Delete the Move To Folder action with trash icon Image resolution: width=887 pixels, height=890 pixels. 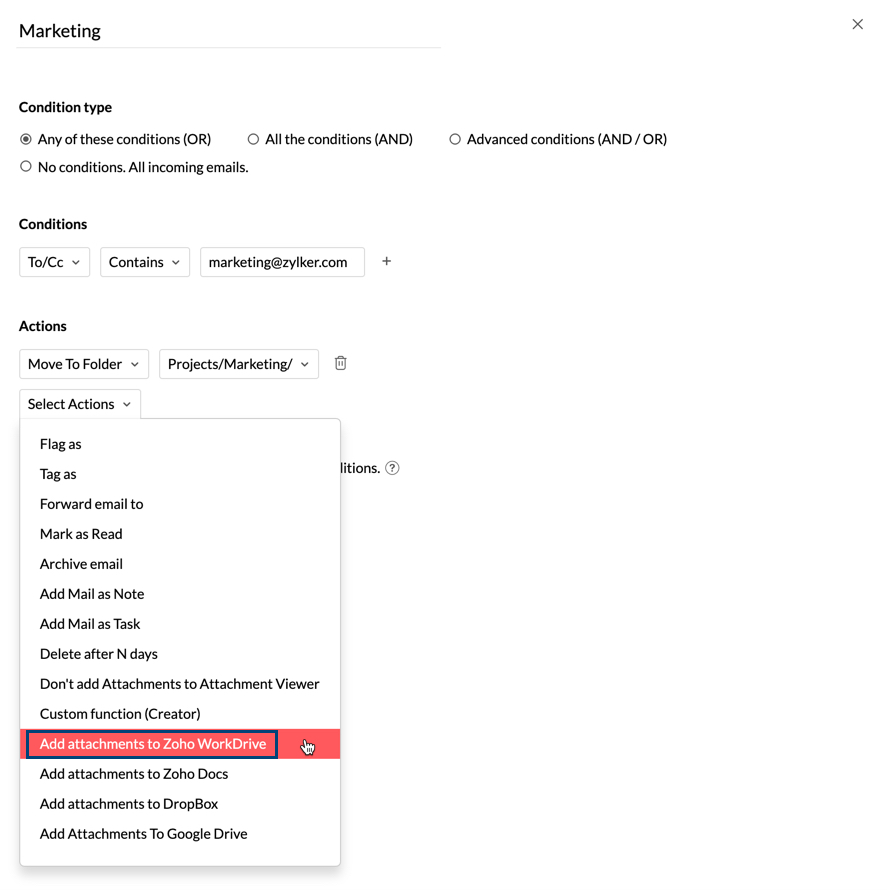pos(340,363)
